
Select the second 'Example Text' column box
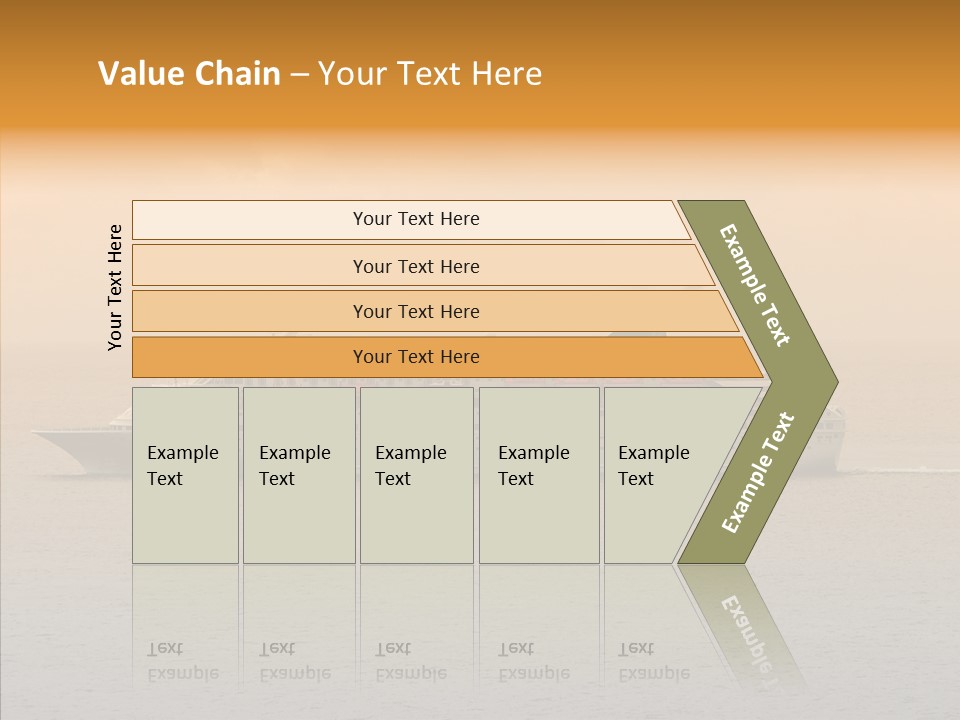[299, 475]
